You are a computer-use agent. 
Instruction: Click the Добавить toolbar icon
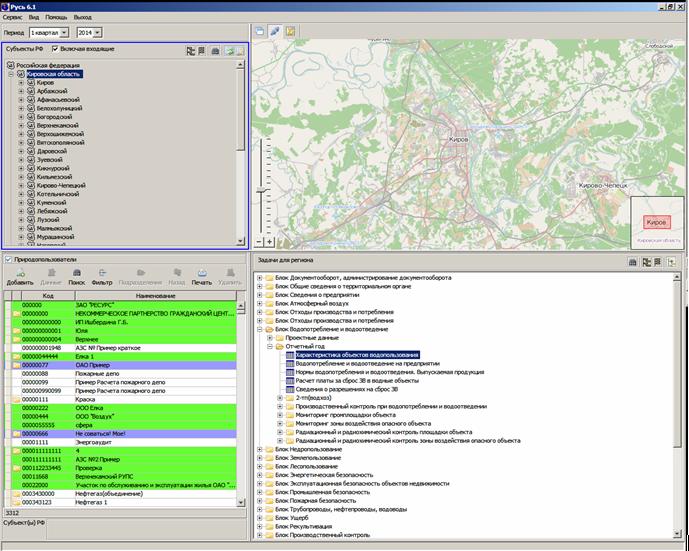pyautogui.click(x=19, y=273)
